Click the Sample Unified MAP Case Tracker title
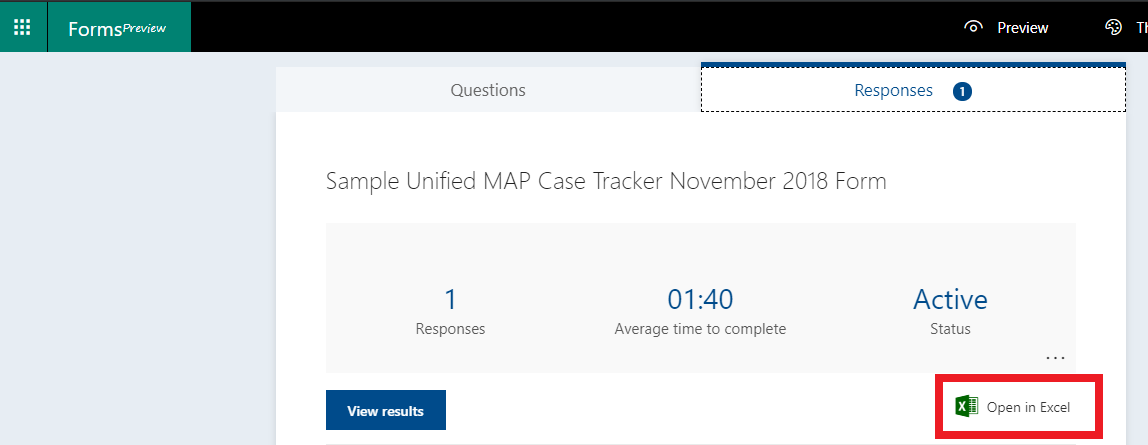Viewport: 1148px width, 445px height. (606, 181)
